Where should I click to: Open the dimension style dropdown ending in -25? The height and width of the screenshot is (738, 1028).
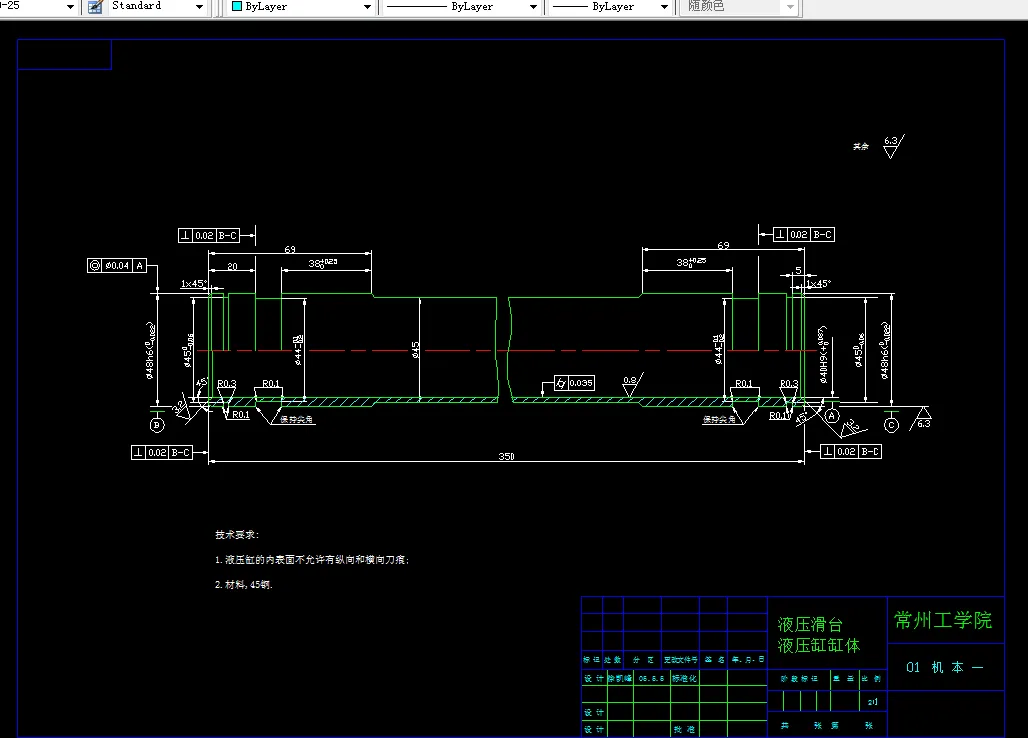point(70,7)
